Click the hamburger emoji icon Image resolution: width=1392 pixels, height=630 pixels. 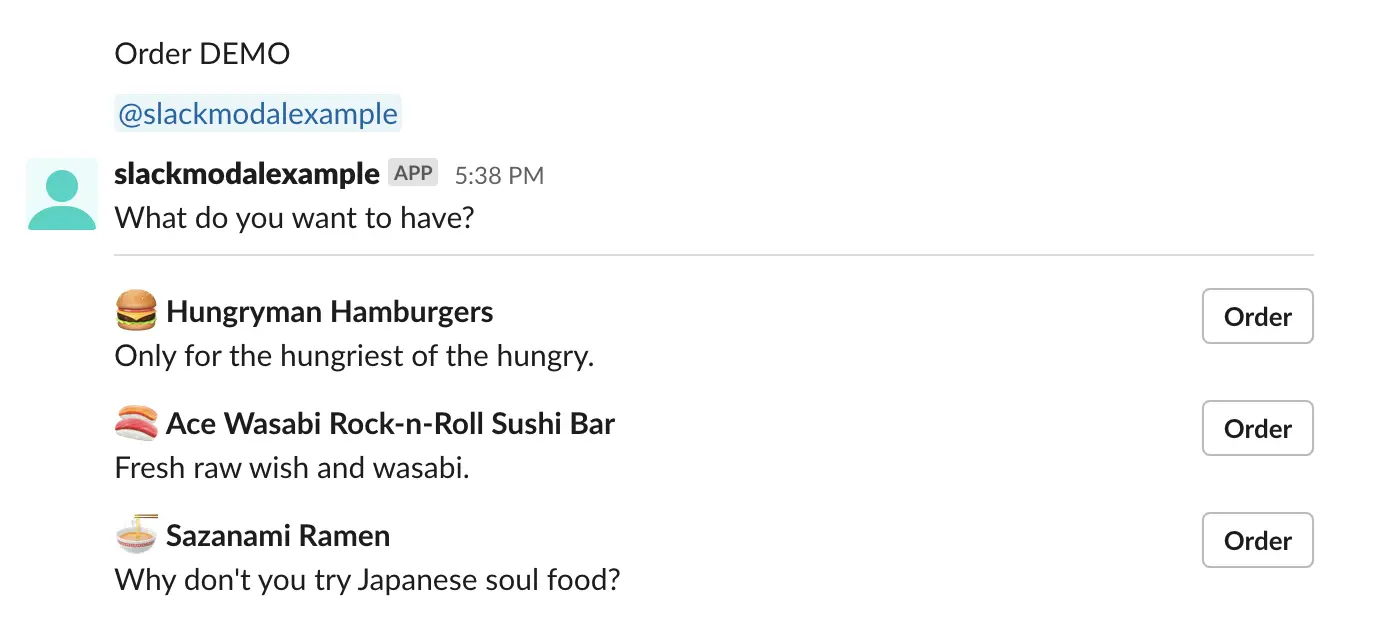coord(136,311)
